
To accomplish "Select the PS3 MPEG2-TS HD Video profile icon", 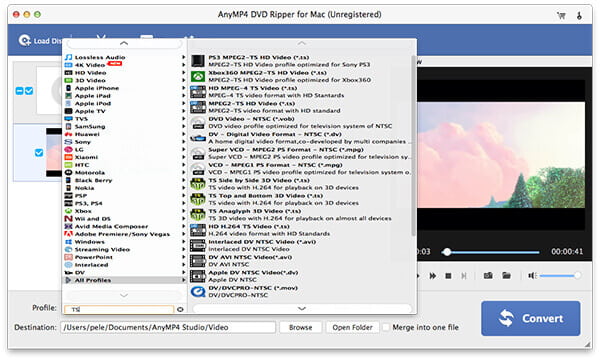I will [x=198, y=61].
